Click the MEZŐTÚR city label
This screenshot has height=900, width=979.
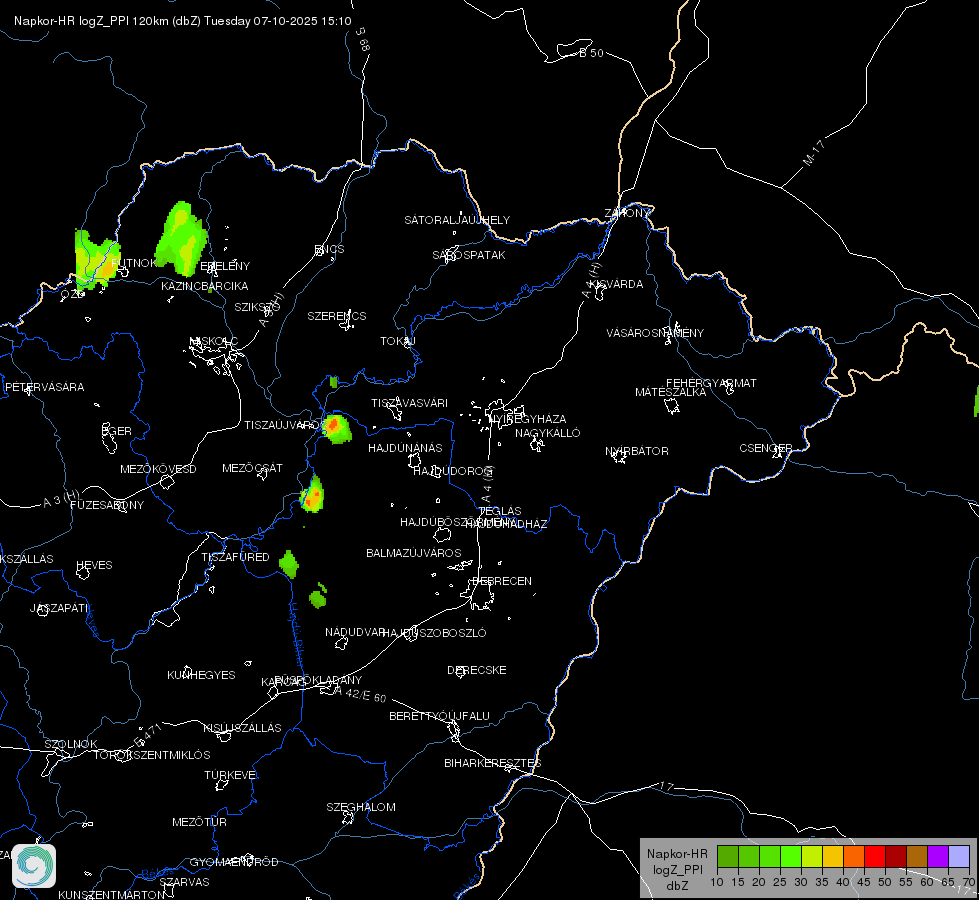click(199, 822)
